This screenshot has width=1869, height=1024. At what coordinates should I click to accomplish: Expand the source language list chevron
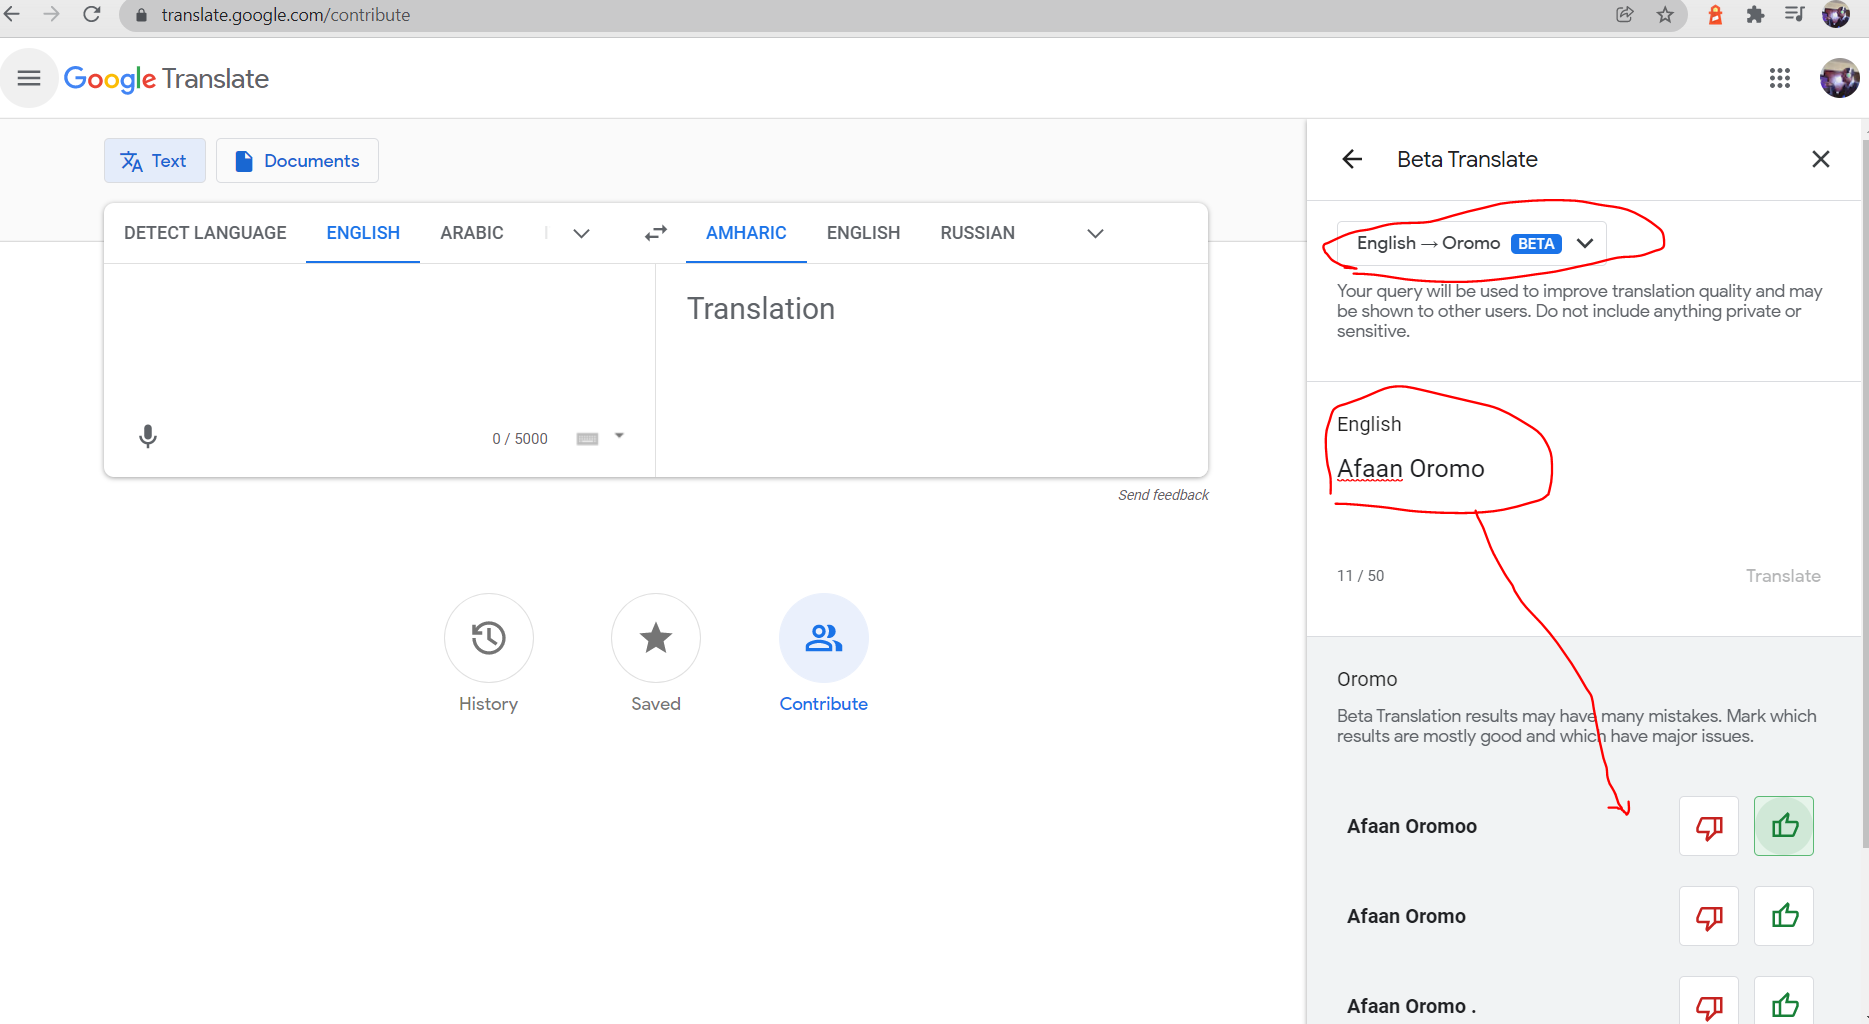tap(581, 233)
